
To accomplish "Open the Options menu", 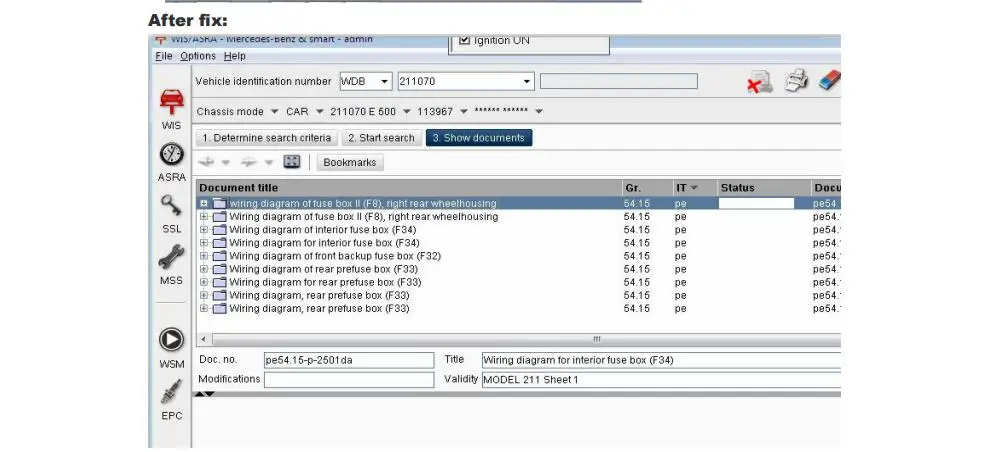I will [x=198, y=56].
